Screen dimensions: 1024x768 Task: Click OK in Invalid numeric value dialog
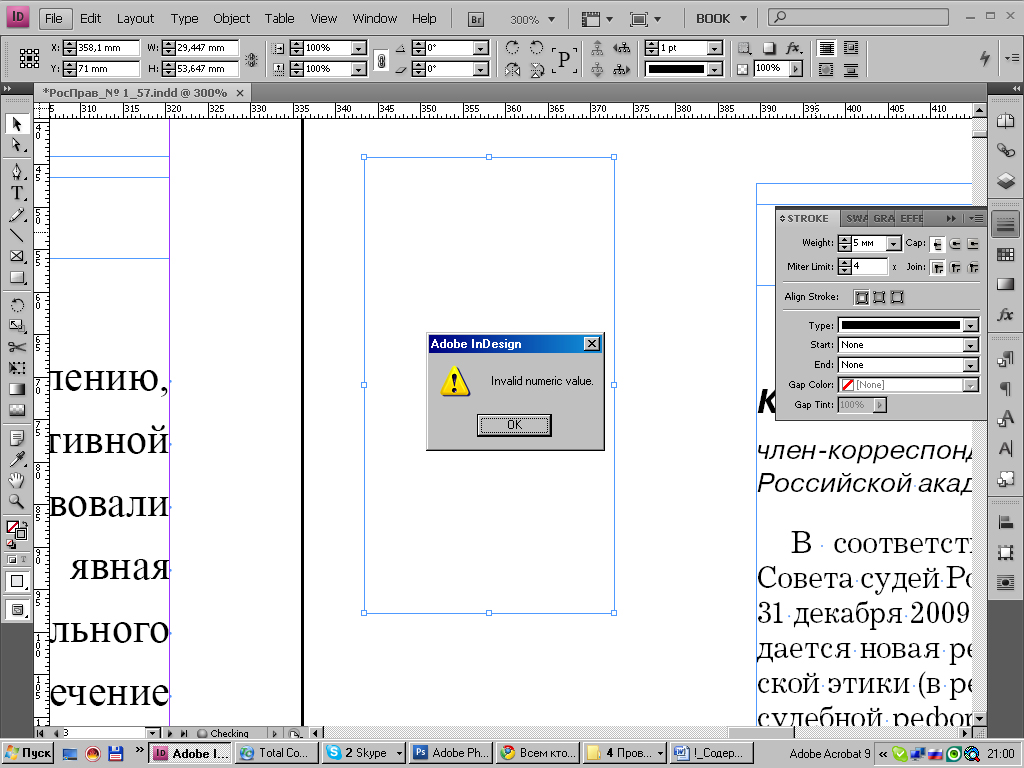click(514, 425)
